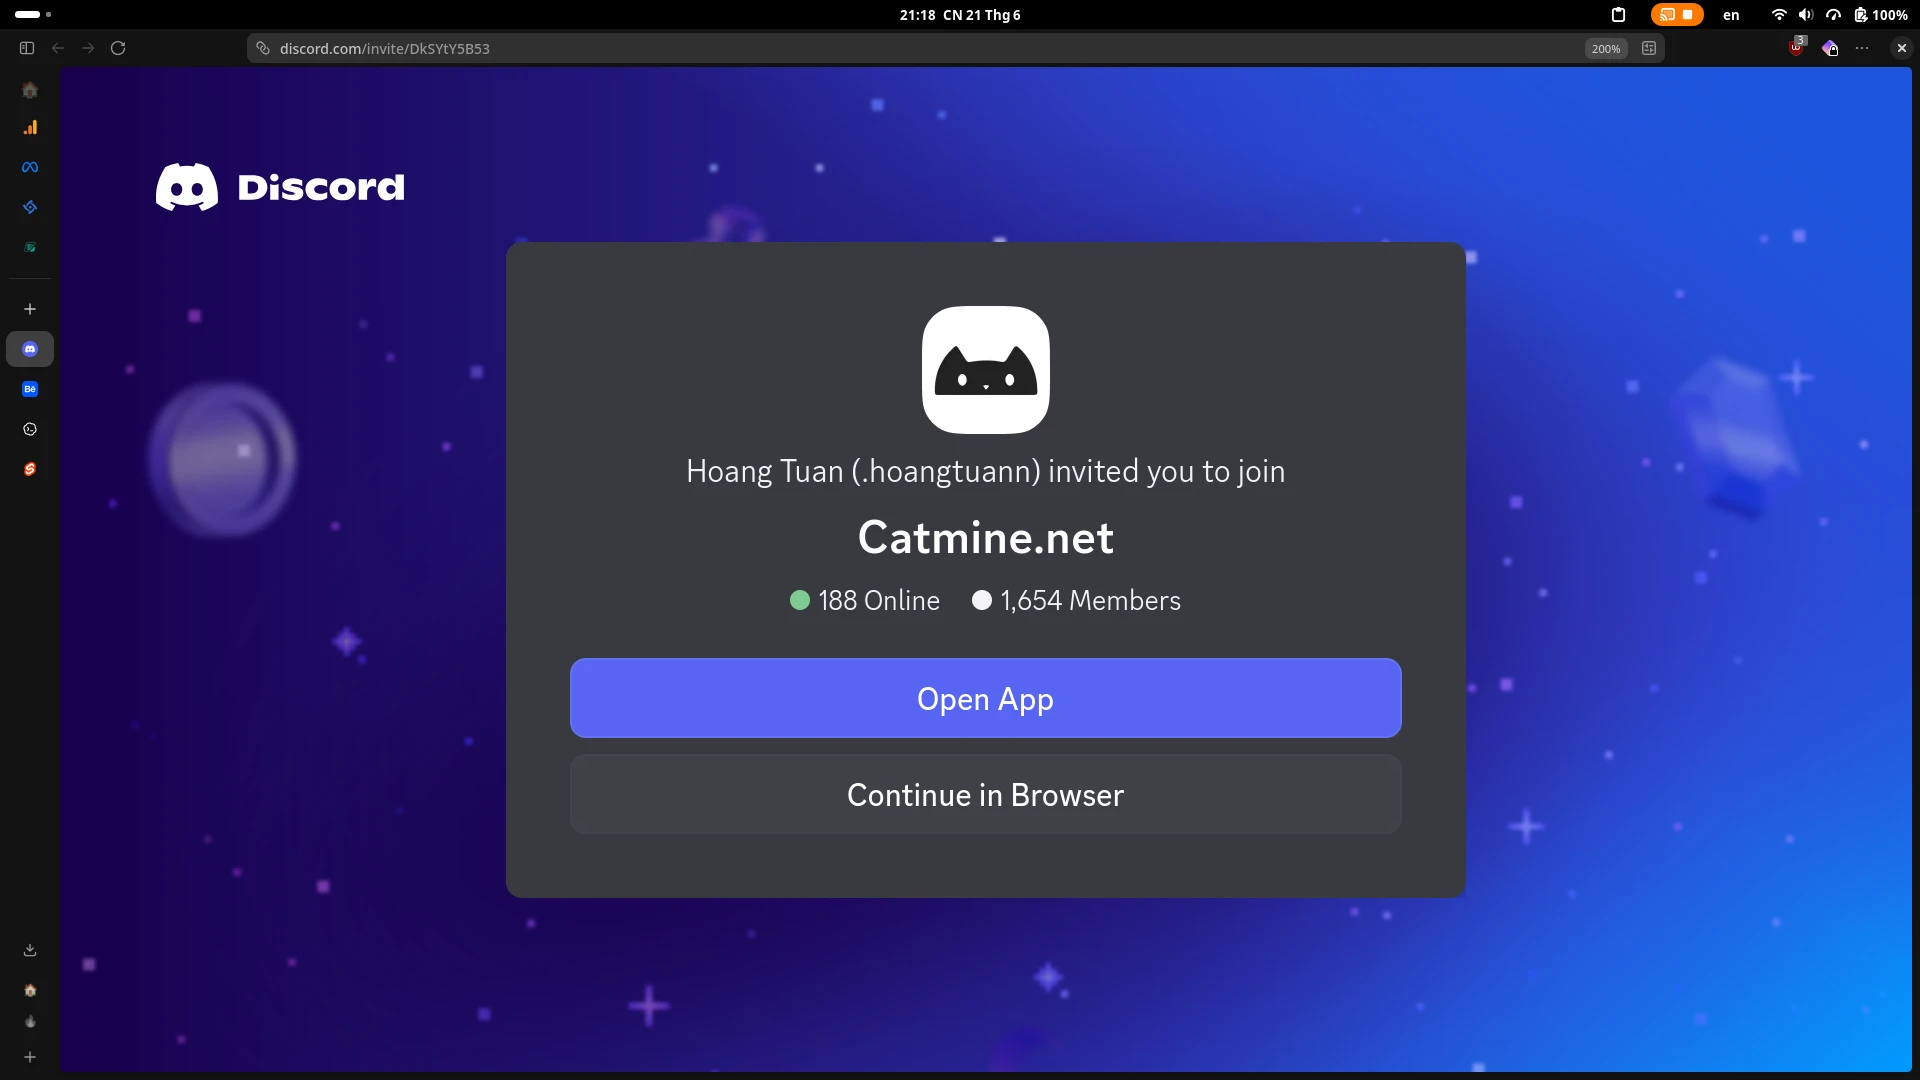Reset the 200% zoom indicator
This screenshot has height=1080, width=1920.
coord(1606,48)
